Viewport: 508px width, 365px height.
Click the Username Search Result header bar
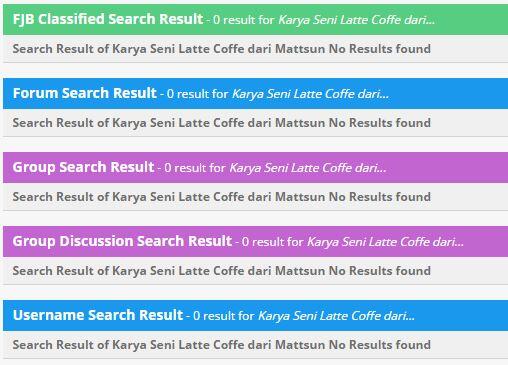point(255,315)
